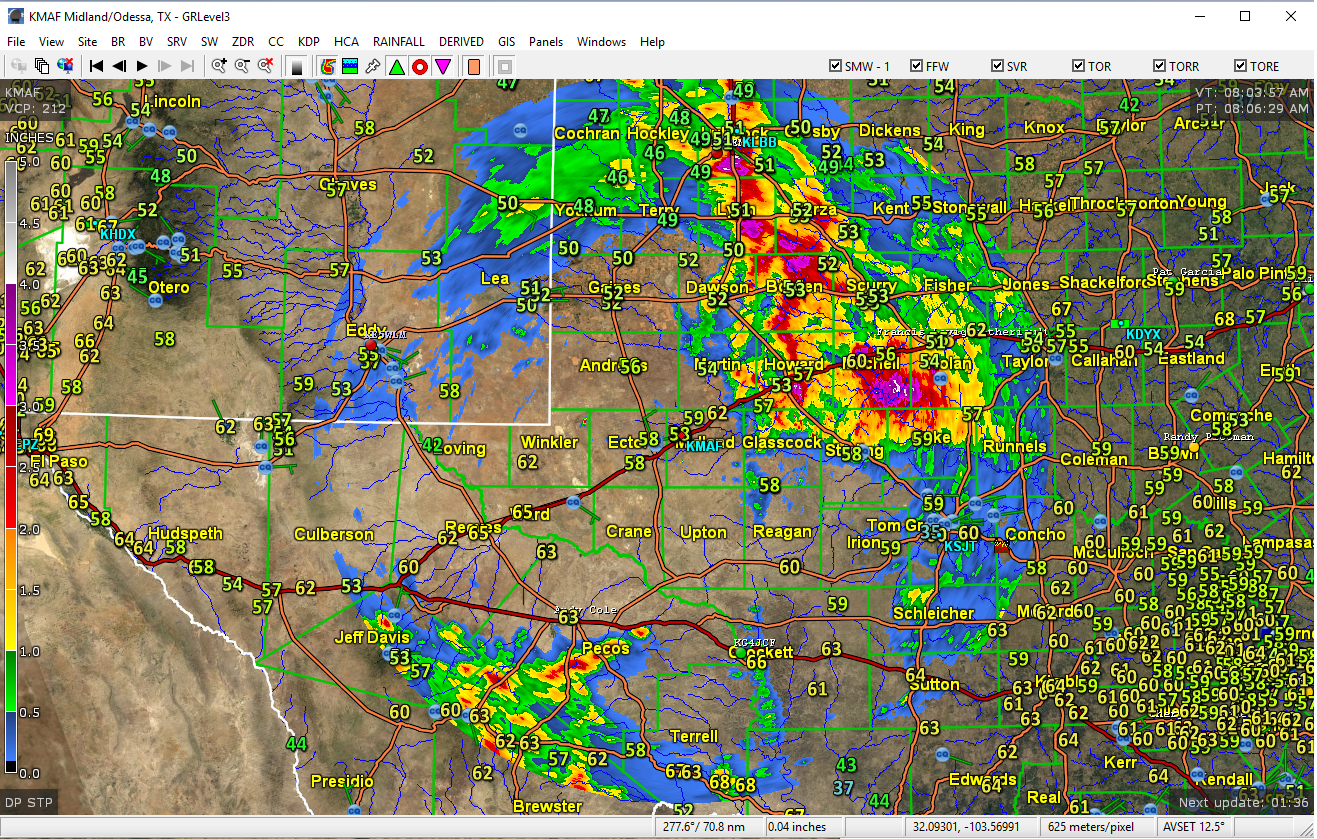Play the radar loop animation
Viewport: 1317px width, 839px height.
pyautogui.click(x=141, y=66)
